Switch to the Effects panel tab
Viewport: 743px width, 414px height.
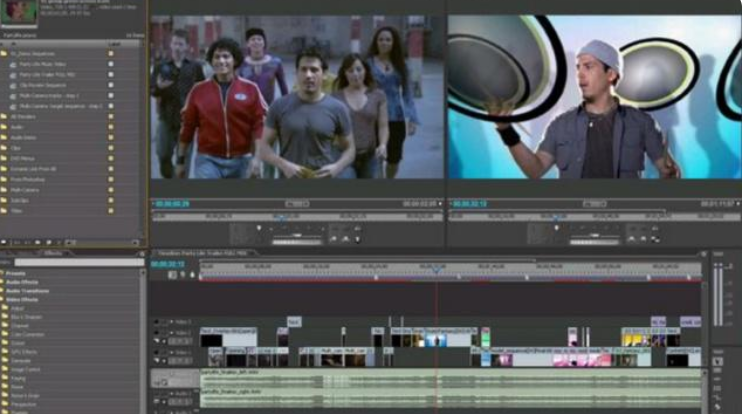pyautogui.click(x=50, y=253)
